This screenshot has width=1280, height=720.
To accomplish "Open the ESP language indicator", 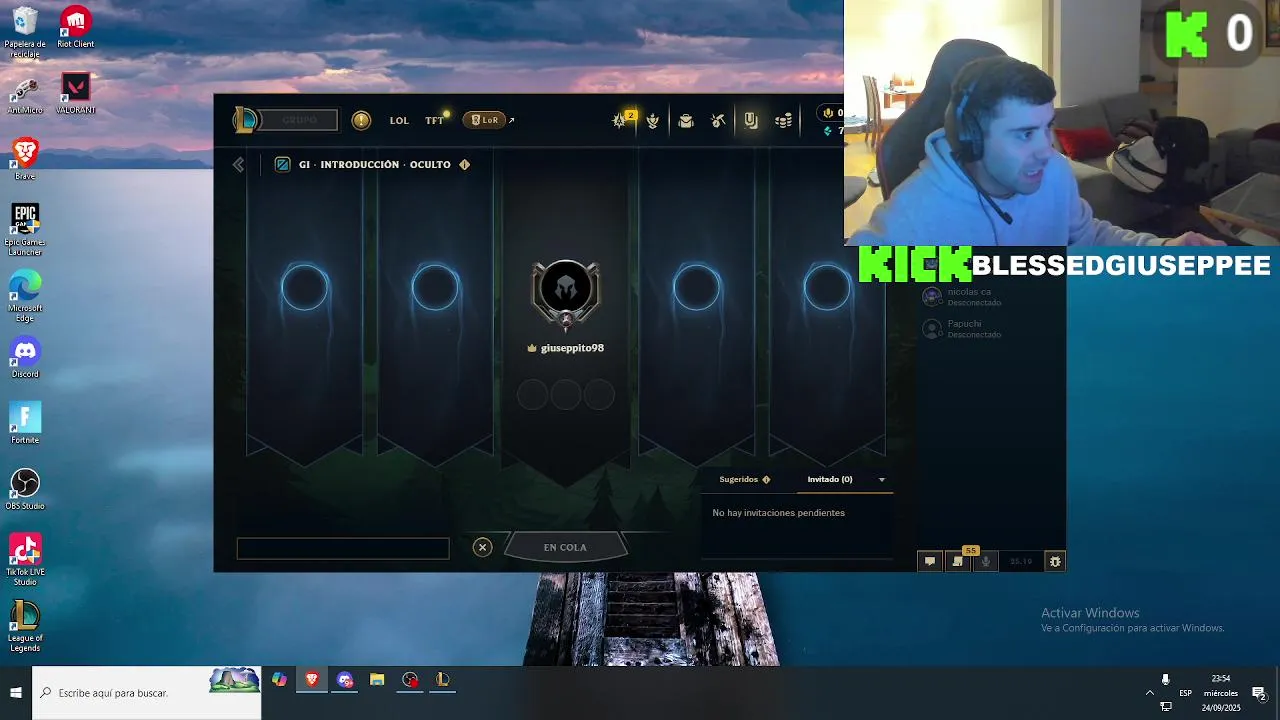I will pos(1185,693).
